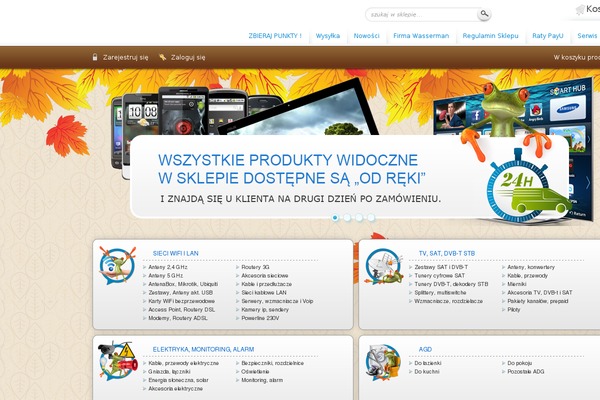
Task: Open the Raty PayU menu item
Action: click(x=548, y=36)
